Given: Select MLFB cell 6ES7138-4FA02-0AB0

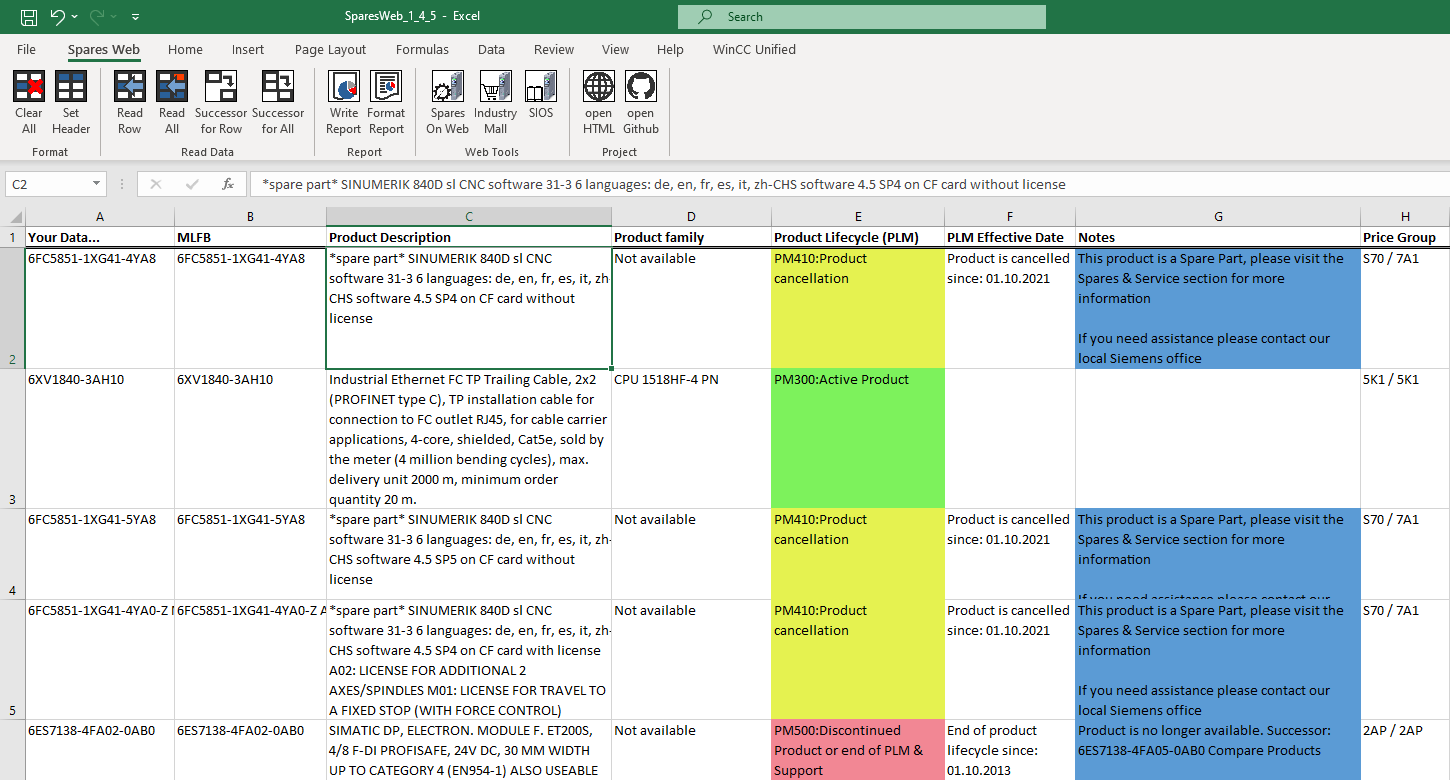Looking at the screenshot, I should pyautogui.click(x=250, y=750).
